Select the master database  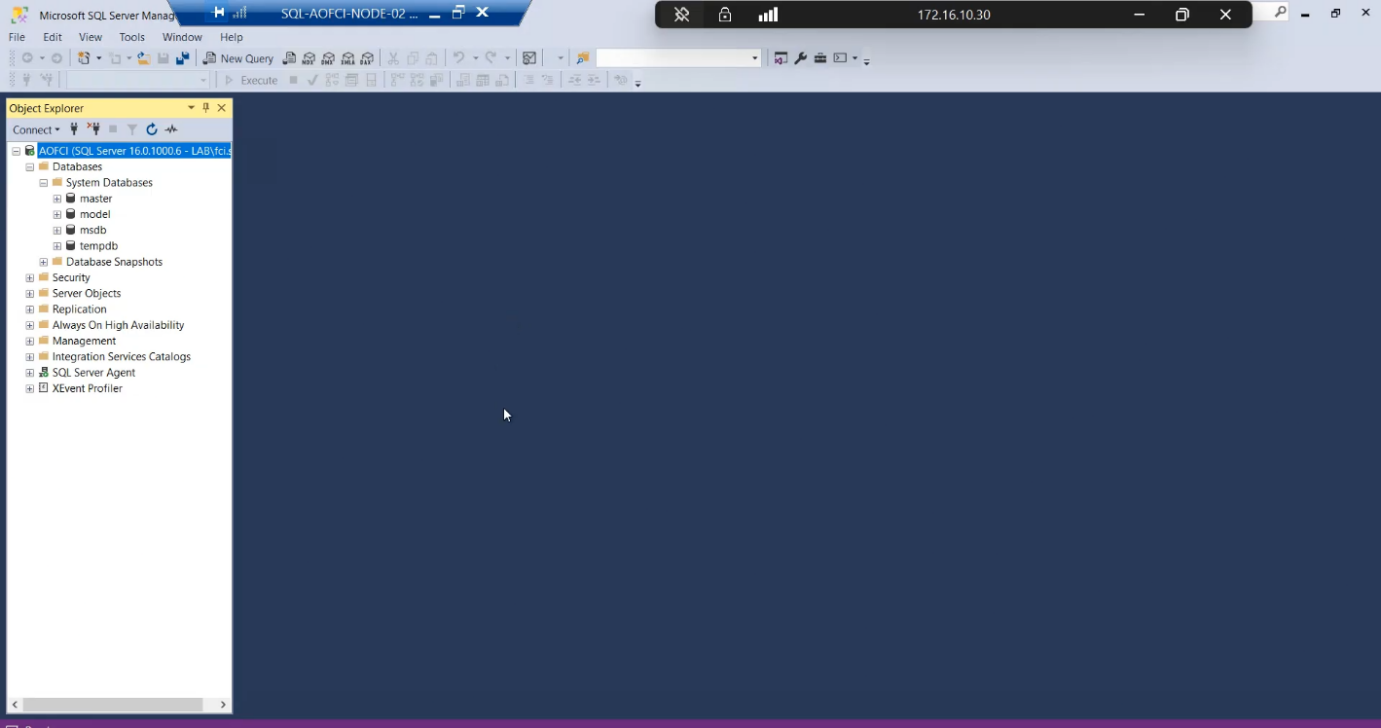tap(96, 199)
